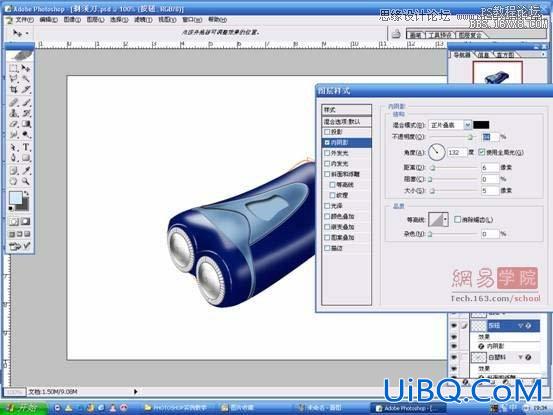Select the Healing Brush tool

[x=14, y=103]
